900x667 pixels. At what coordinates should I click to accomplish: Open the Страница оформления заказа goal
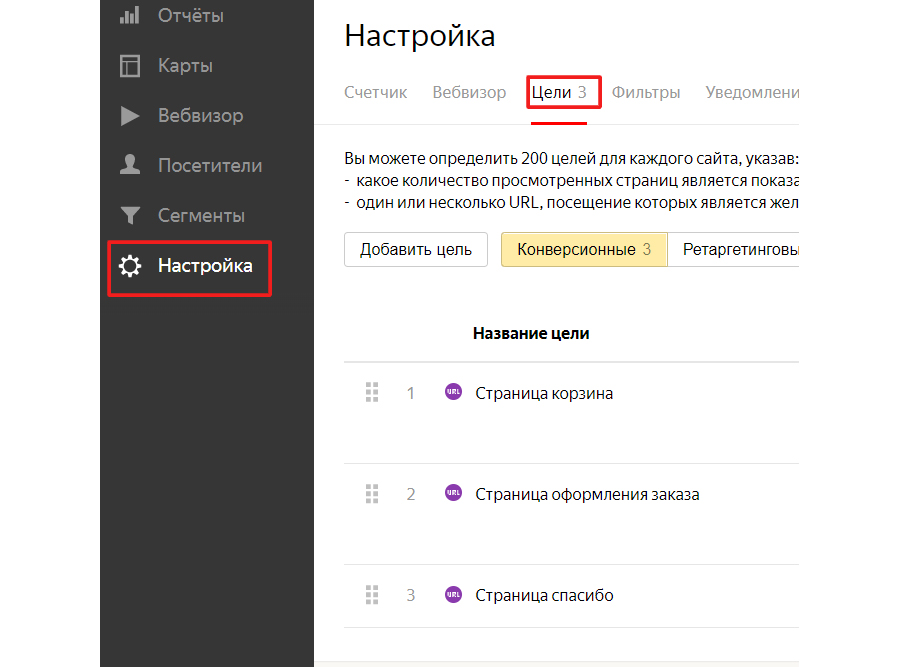(x=587, y=494)
